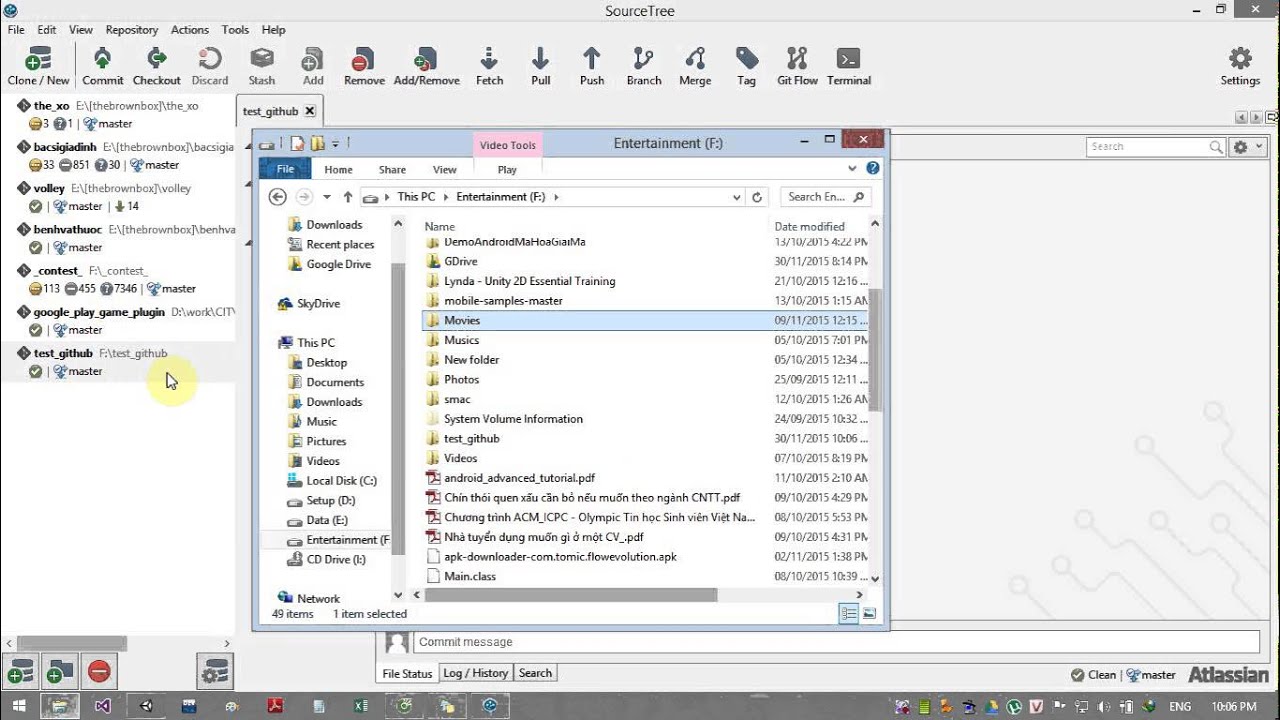This screenshot has height=720, width=1280.
Task: Close the test_github repository tab
Action: coord(310,111)
